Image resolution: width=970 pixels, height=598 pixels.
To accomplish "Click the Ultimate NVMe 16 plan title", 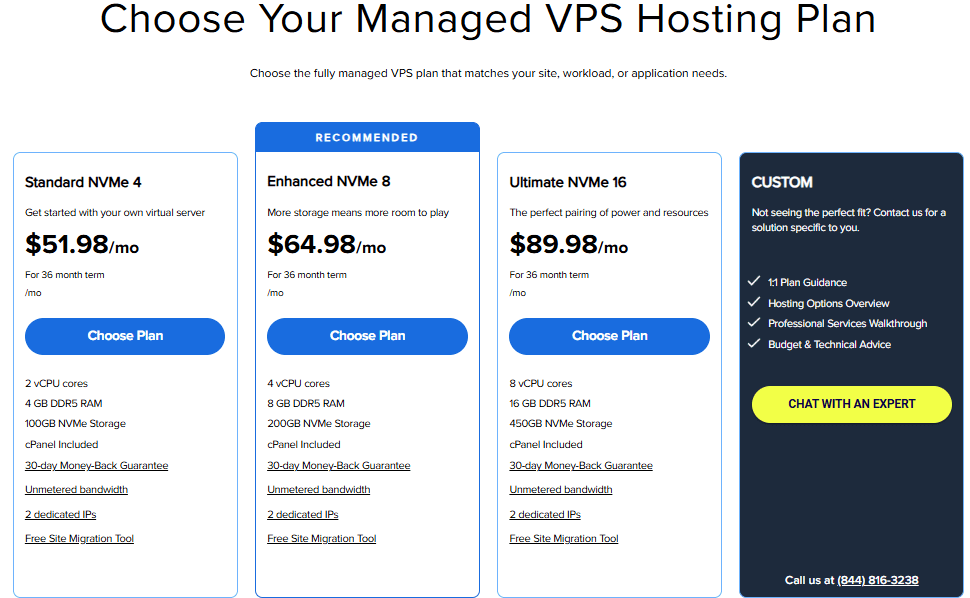I will (x=568, y=182).
